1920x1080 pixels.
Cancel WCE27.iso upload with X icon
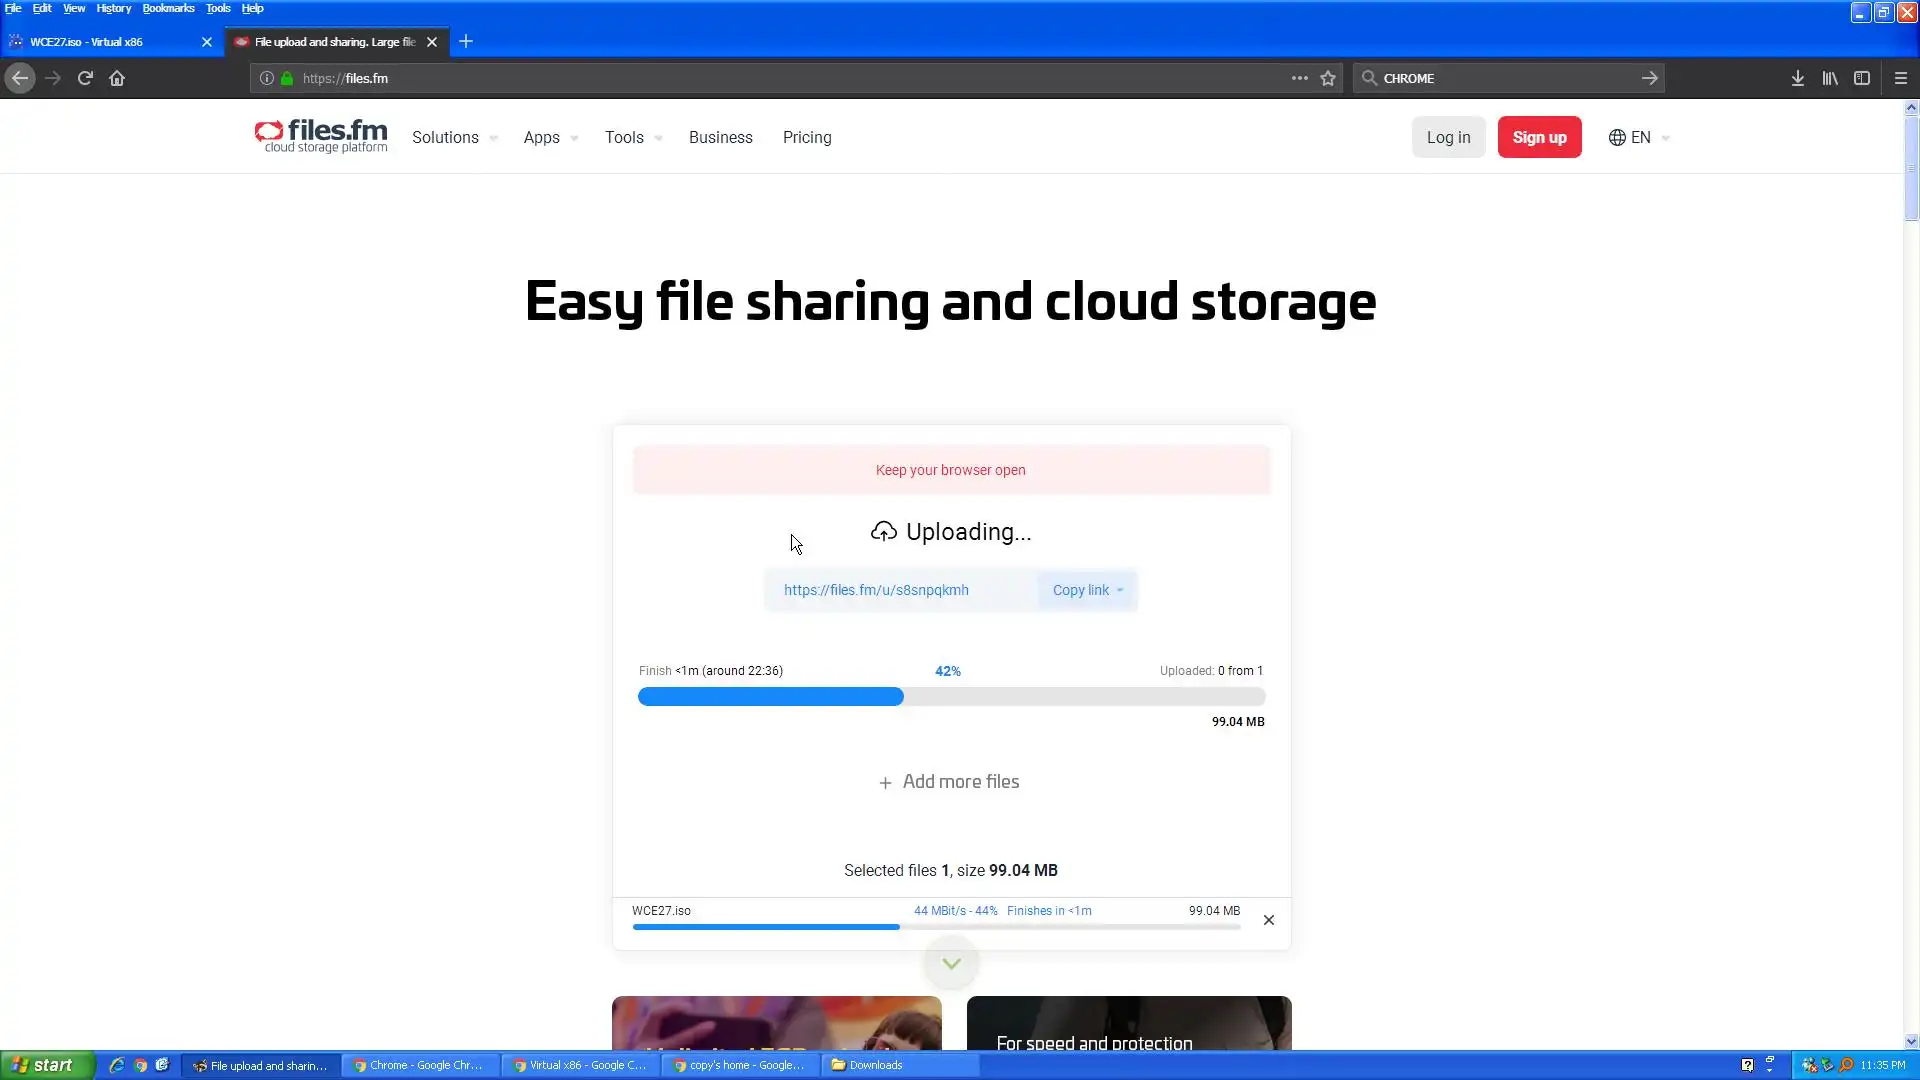click(x=1268, y=920)
